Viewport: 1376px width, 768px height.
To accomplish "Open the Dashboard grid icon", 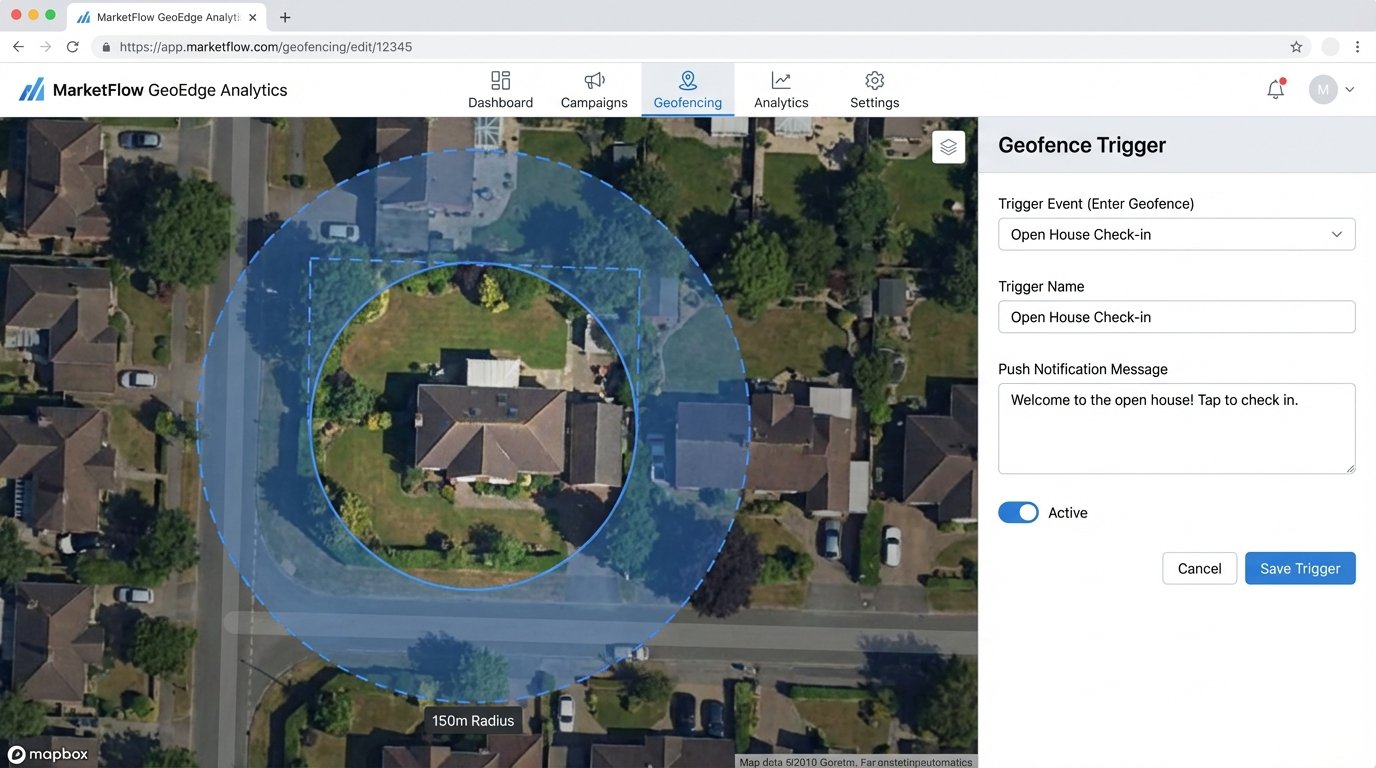I will (x=500, y=80).
